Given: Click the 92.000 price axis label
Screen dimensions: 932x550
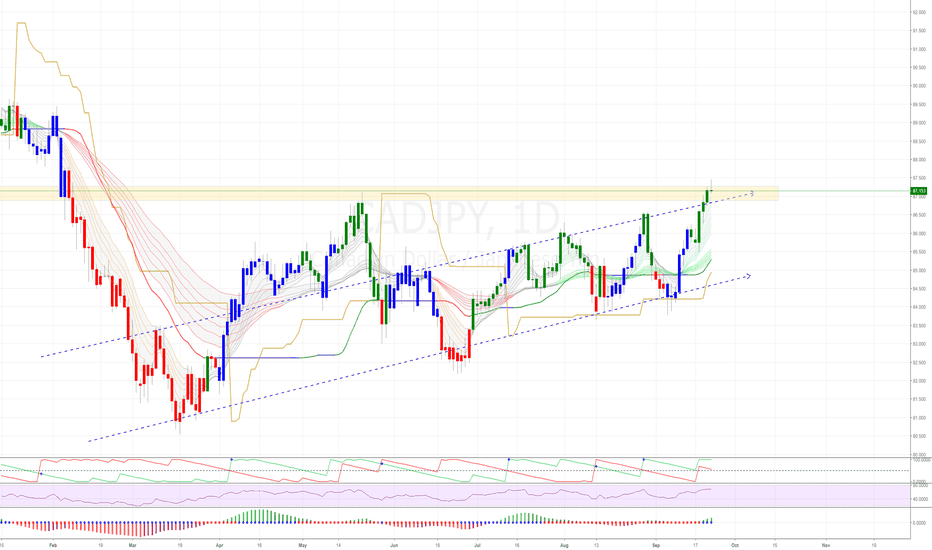Looking at the screenshot, I should pyautogui.click(x=919, y=12).
